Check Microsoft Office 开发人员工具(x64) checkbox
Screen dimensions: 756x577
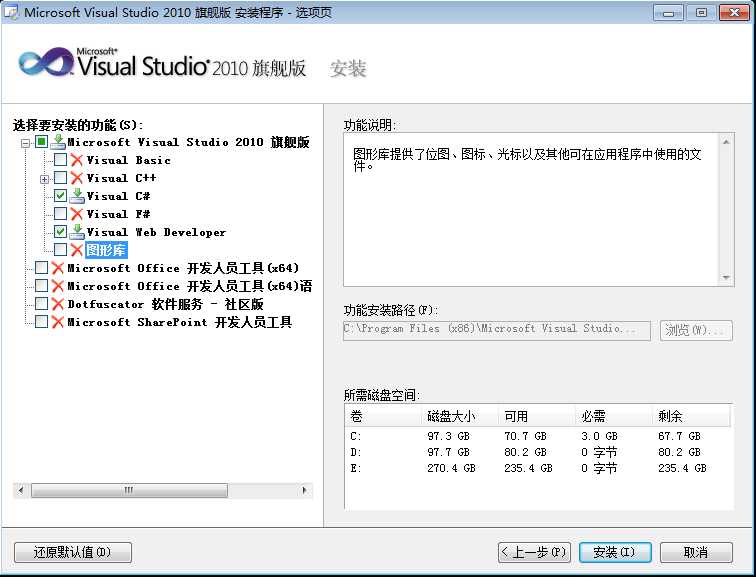coord(42,268)
